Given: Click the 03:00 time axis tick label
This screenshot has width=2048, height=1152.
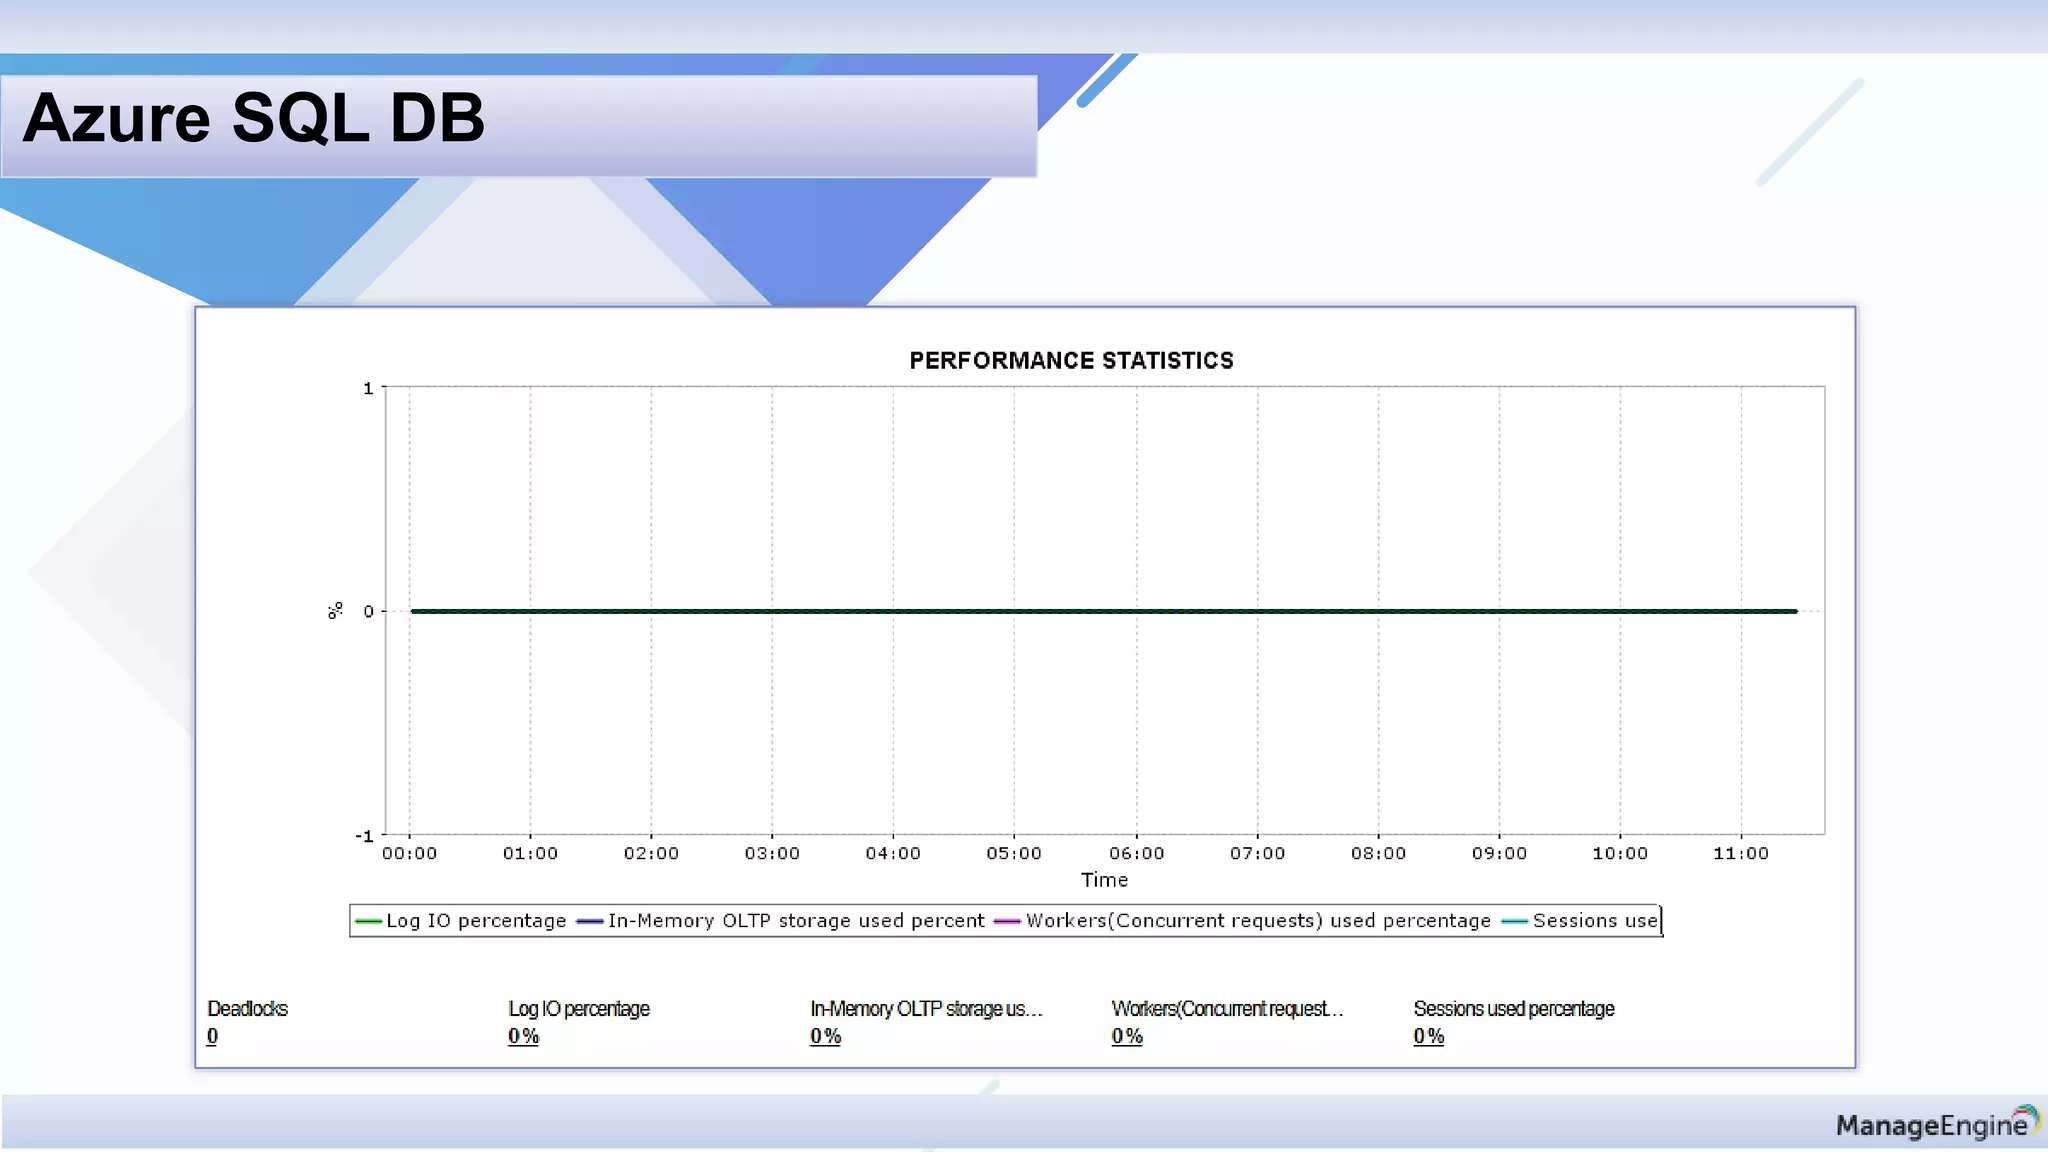Looking at the screenshot, I should 772,853.
